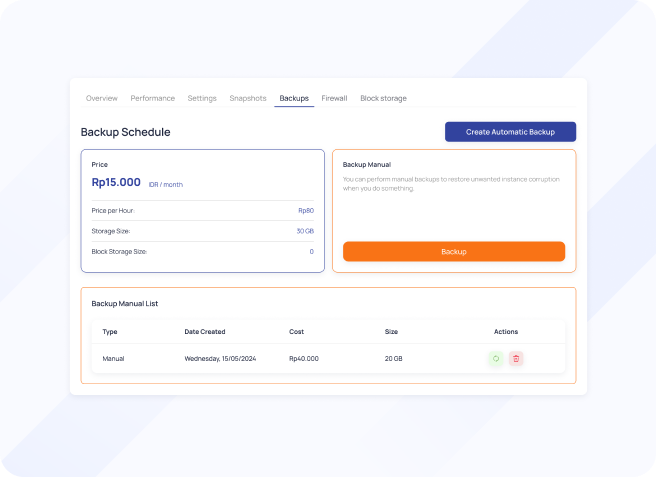
Task: Click the Price per Hour row
Action: (x=202, y=211)
